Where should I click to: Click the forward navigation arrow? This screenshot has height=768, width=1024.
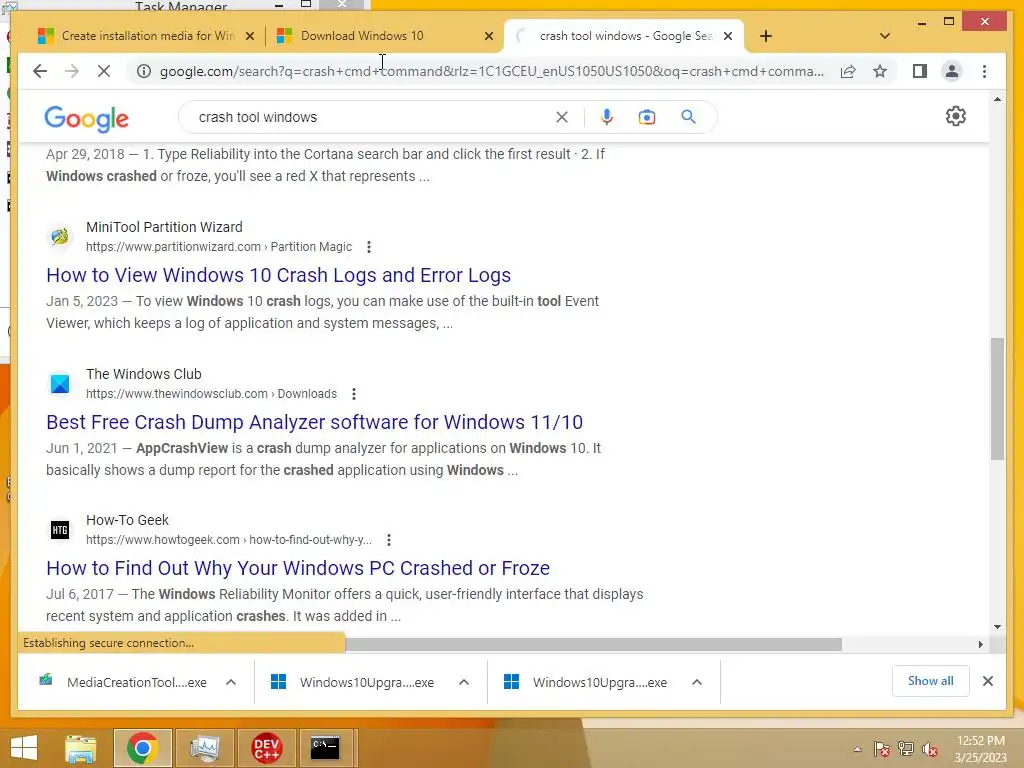72,71
